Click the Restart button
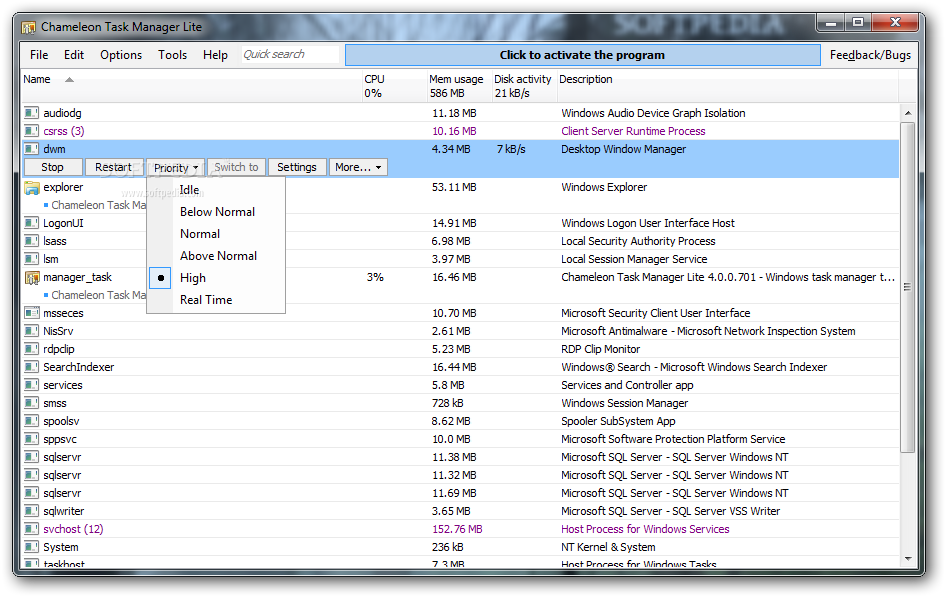 click(113, 168)
